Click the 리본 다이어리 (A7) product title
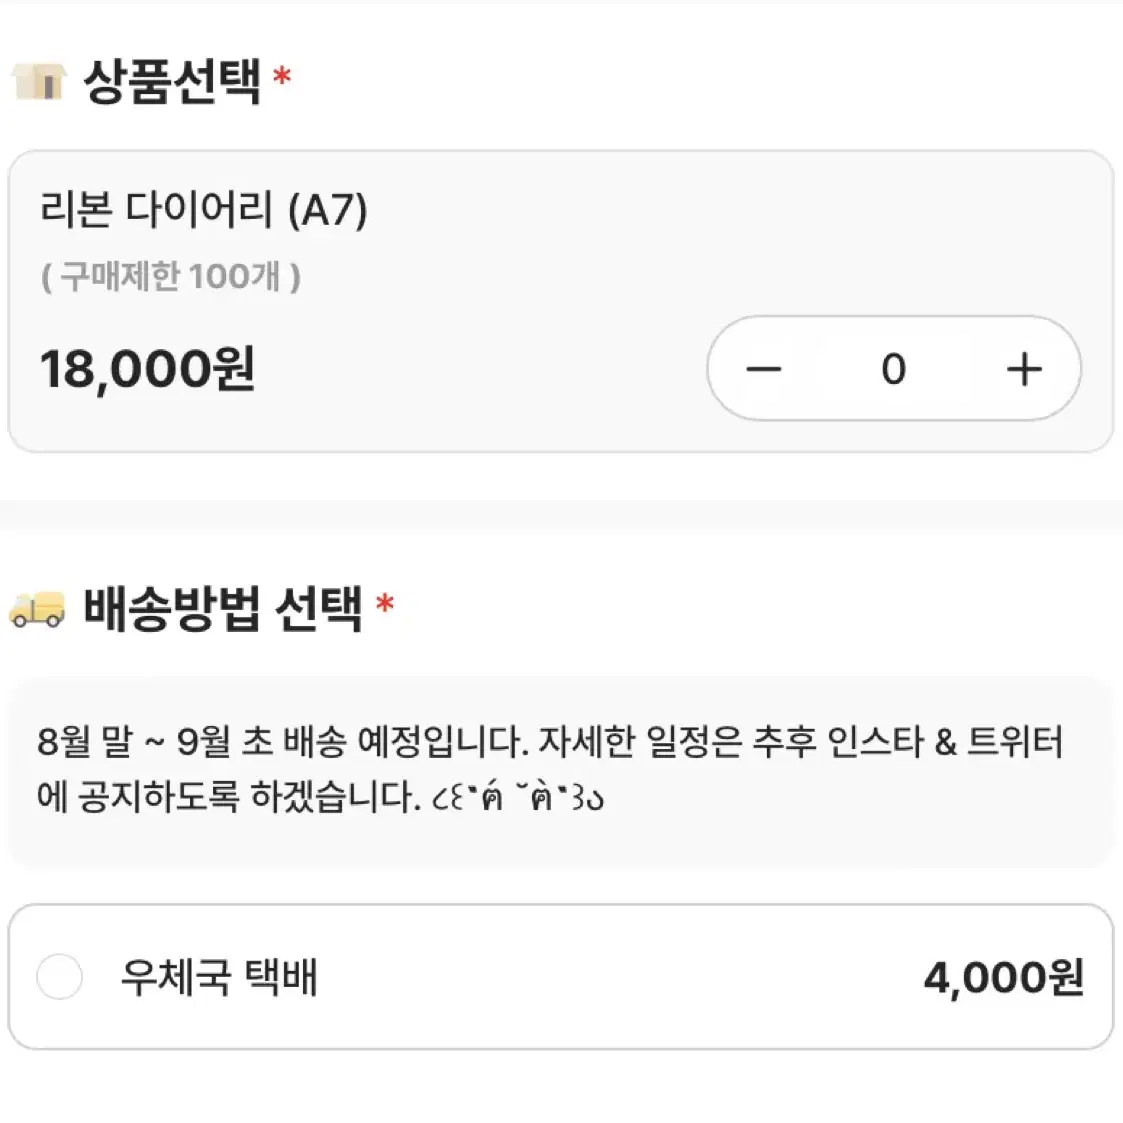Viewport: 1123px width, 1123px height. point(203,210)
